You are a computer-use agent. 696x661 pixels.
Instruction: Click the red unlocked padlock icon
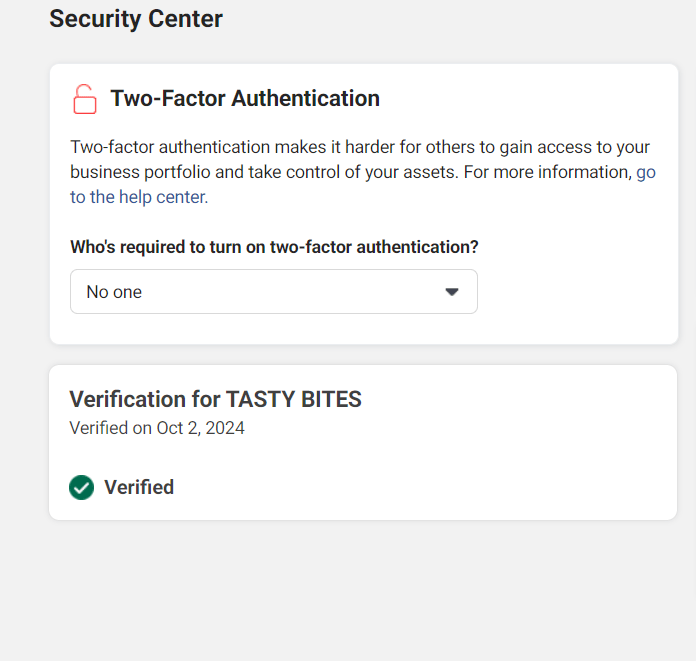pyautogui.click(x=85, y=99)
